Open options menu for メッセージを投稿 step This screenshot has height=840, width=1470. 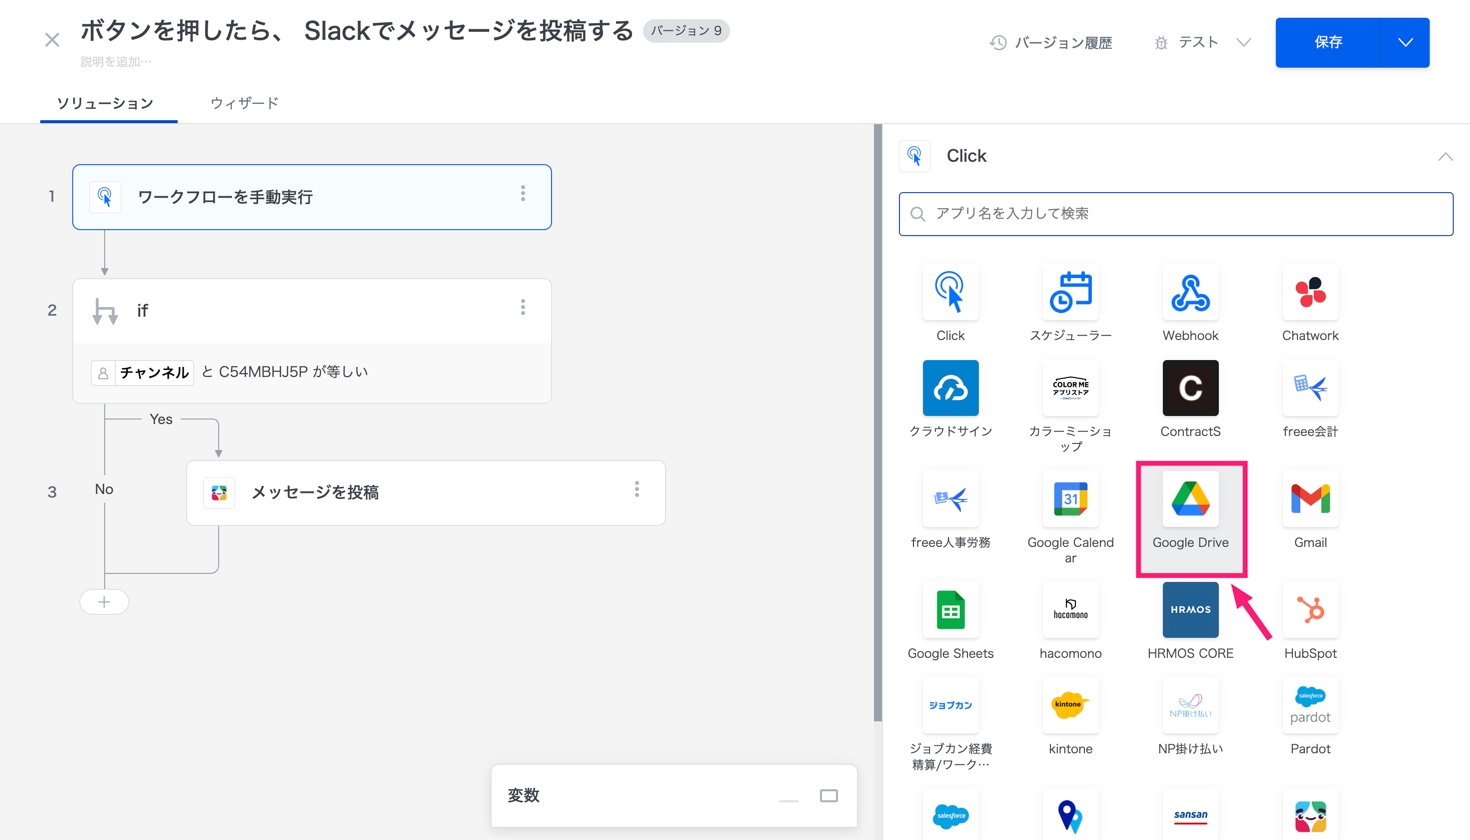[637, 490]
